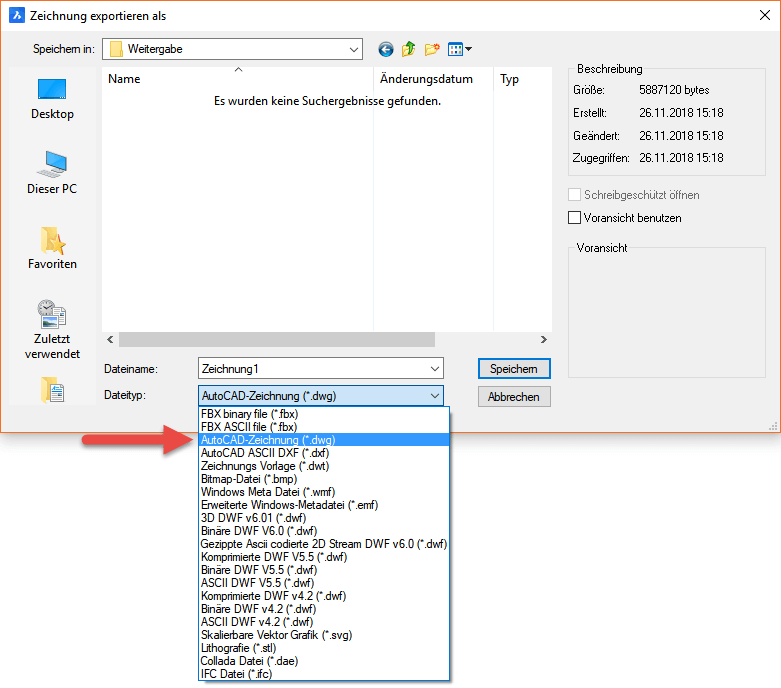
Task: Click the Abbrechen button
Action: 514,397
